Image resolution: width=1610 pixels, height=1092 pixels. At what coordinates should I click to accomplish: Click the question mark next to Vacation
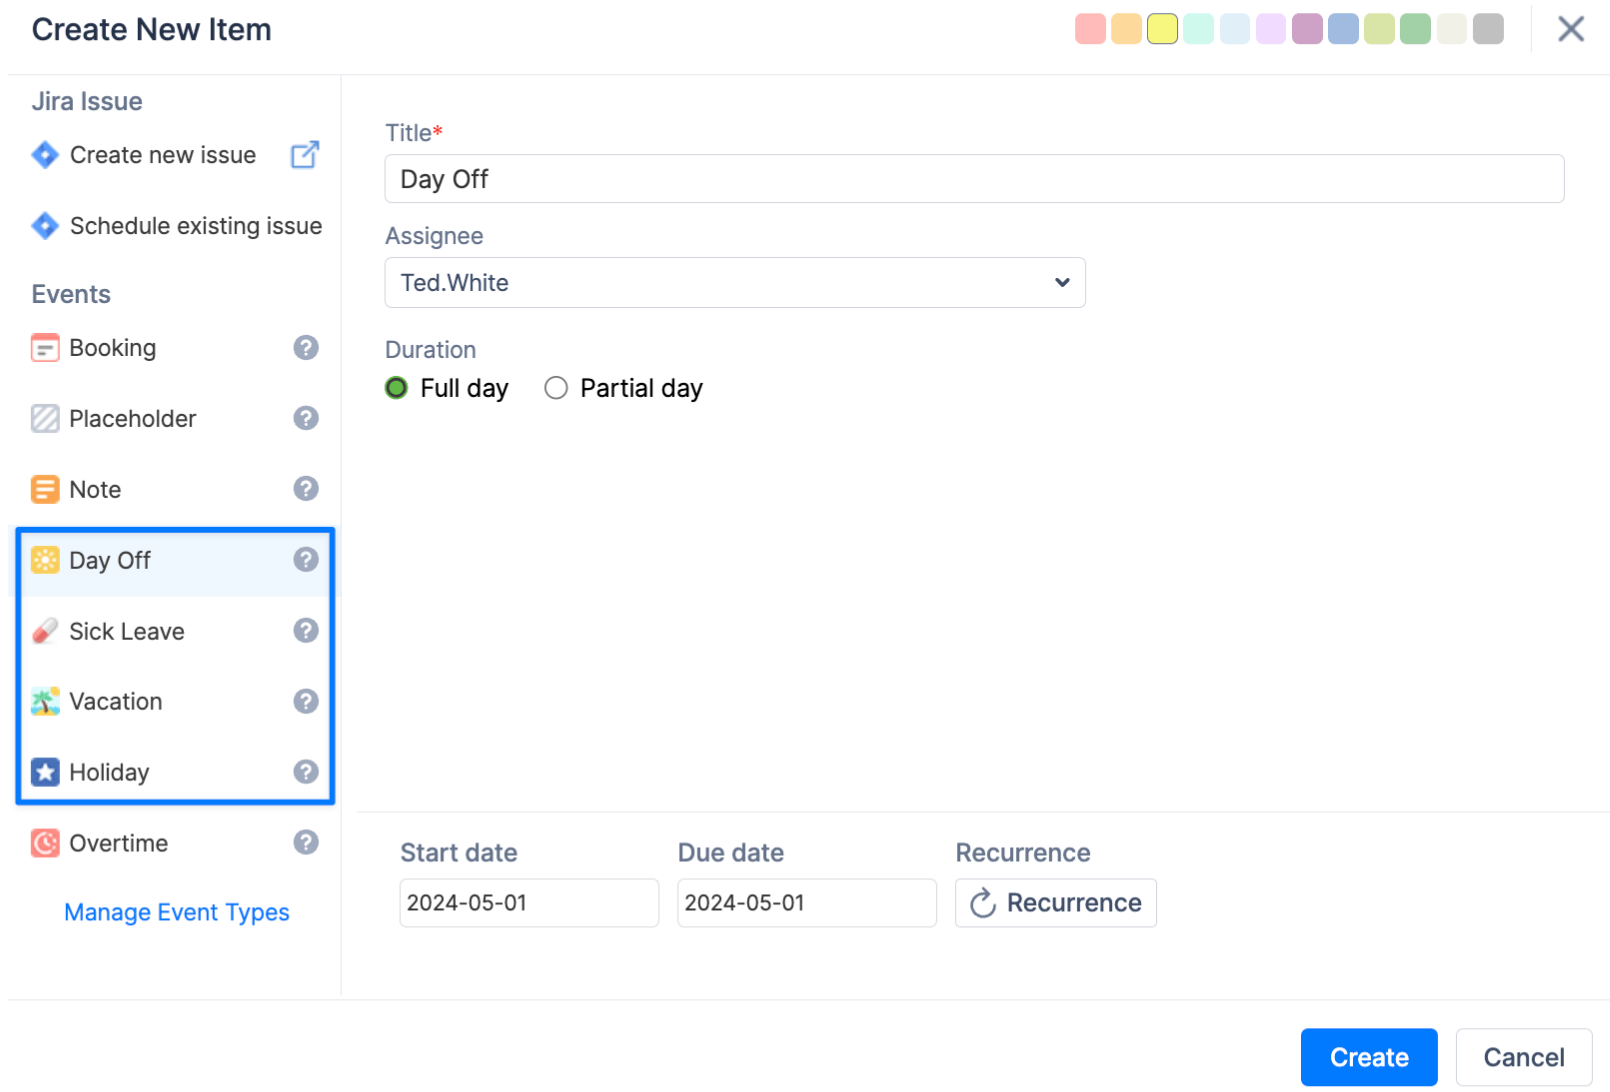point(306,701)
